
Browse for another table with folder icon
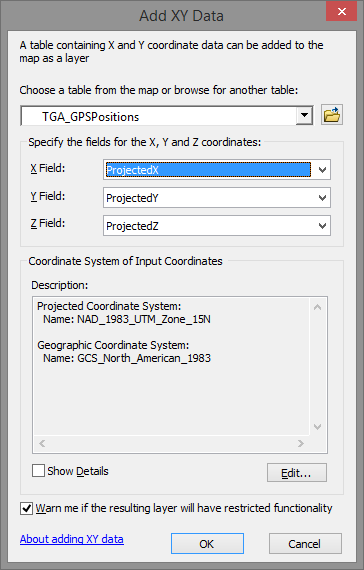tap(332, 115)
